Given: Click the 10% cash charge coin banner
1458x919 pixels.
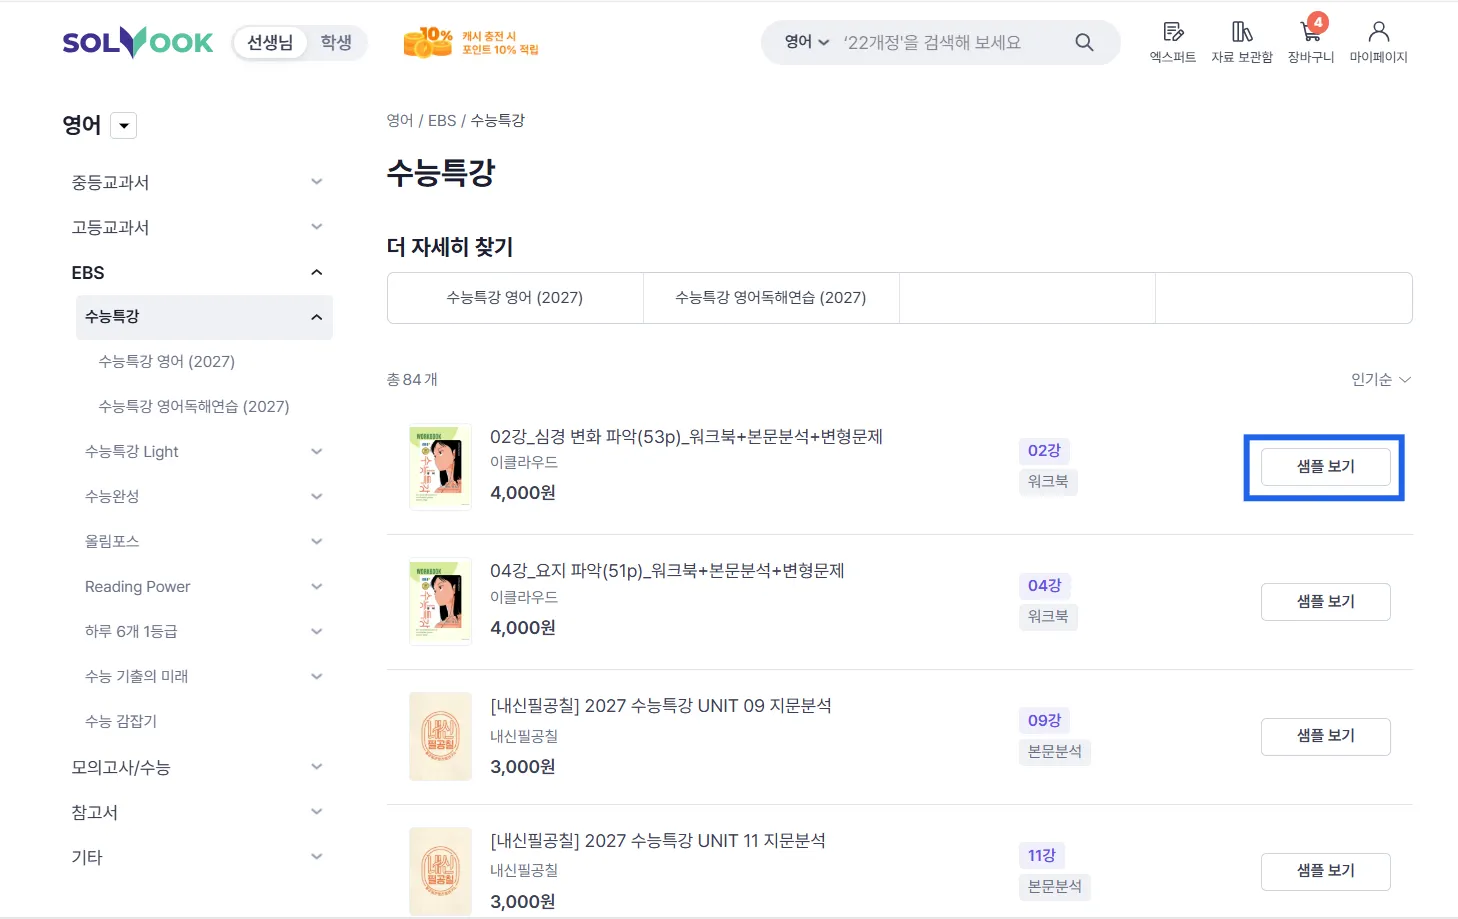Looking at the screenshot, I should point(471,42).
